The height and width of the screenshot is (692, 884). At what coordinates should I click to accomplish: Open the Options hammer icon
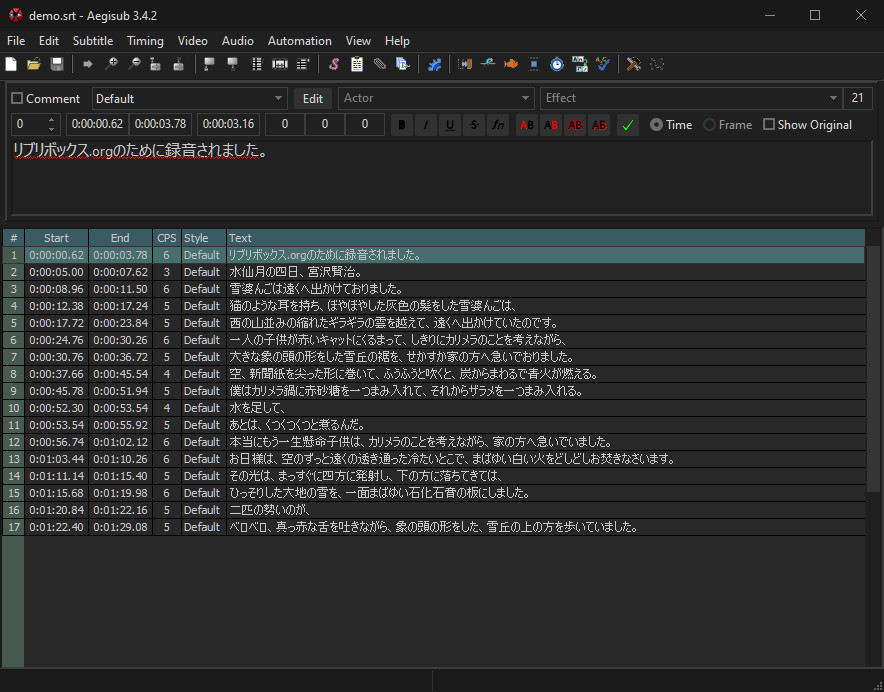pyautogui.click(x=633, y=64)
